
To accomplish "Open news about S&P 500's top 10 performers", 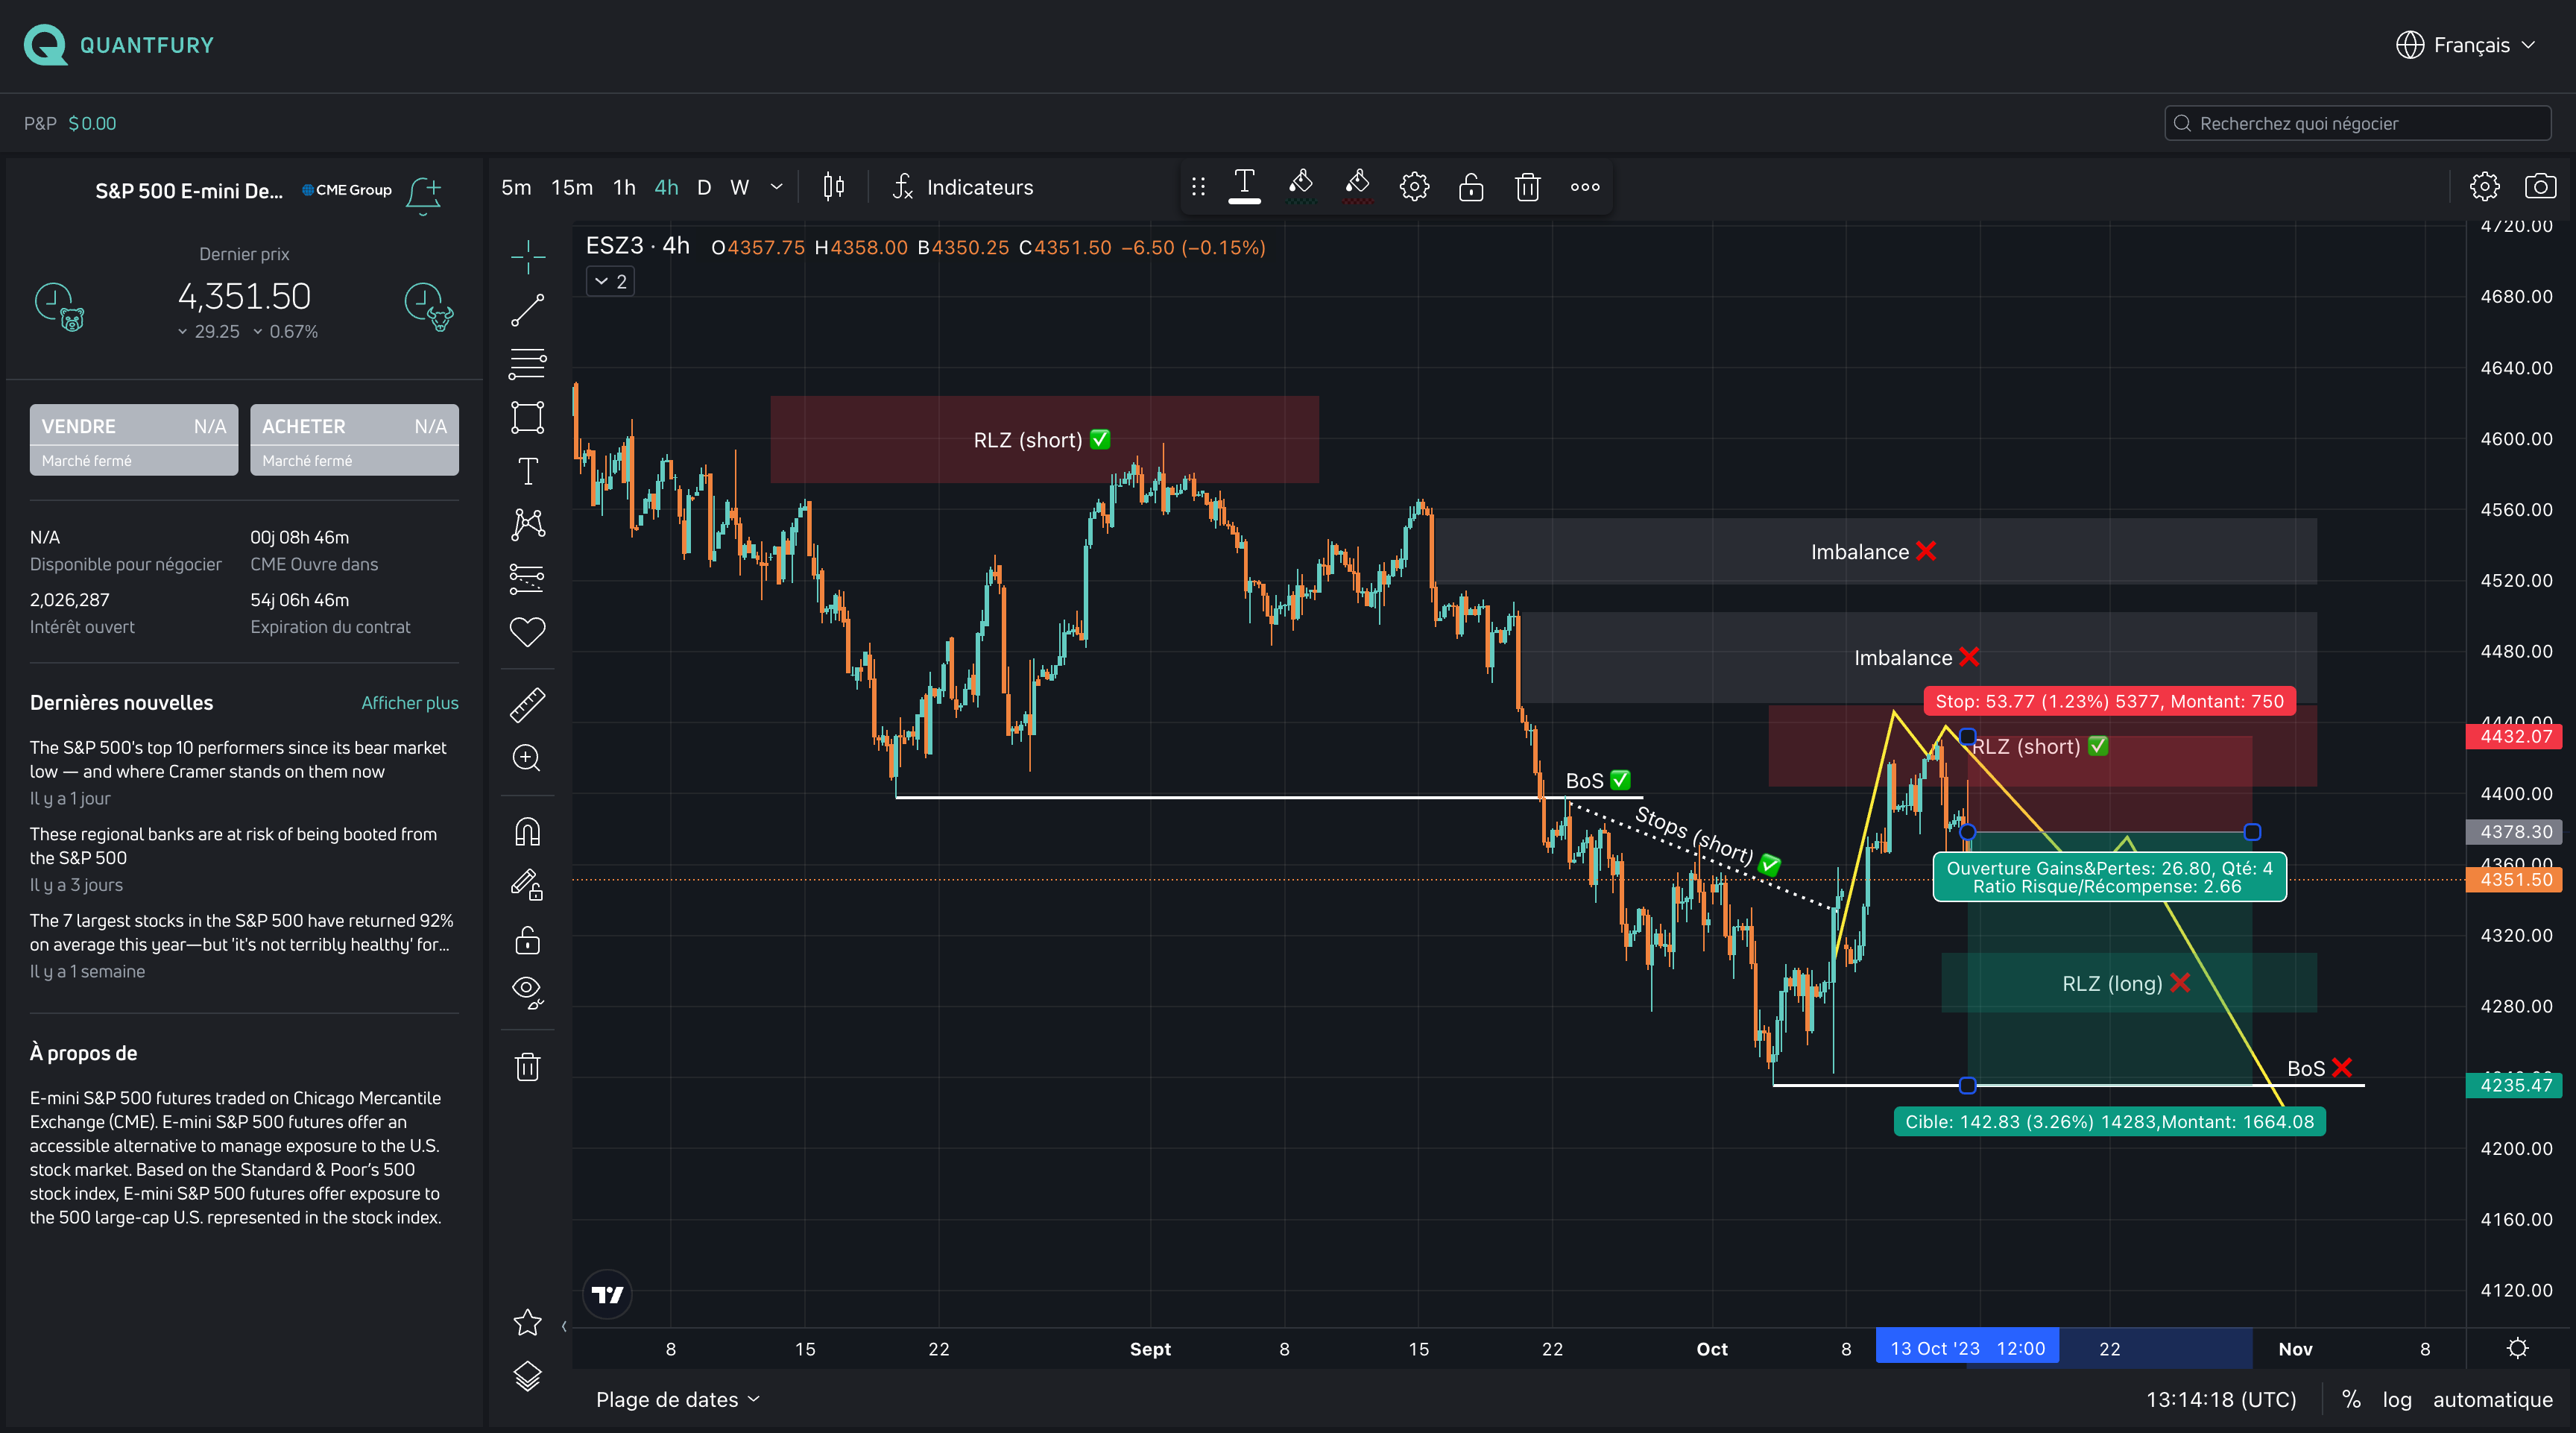I will 238,759.
